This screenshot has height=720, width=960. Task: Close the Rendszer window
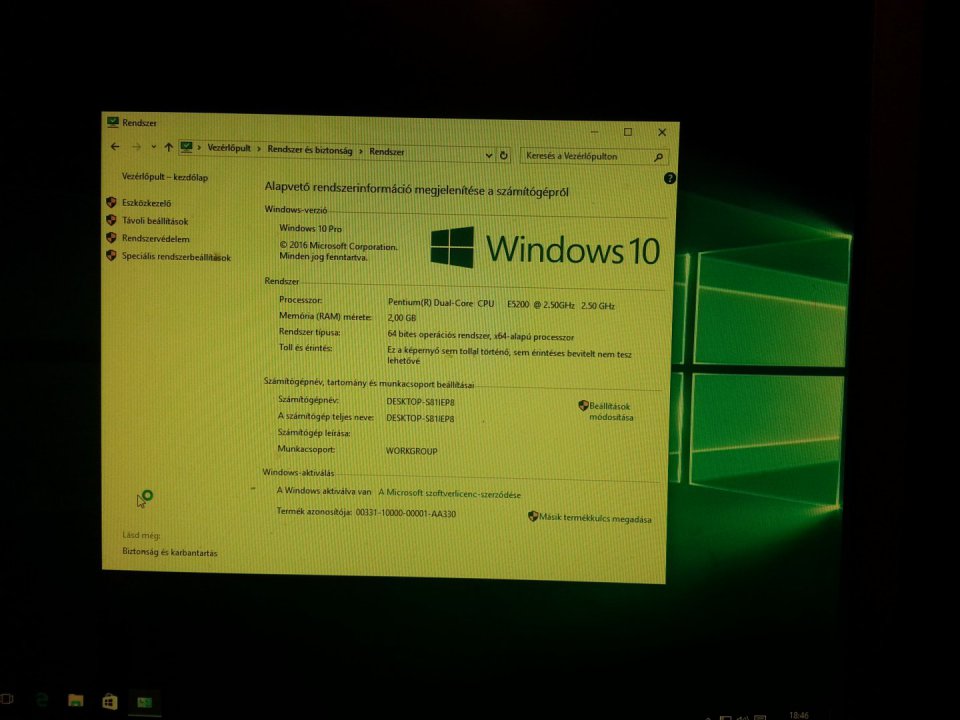tap(662, 133)
